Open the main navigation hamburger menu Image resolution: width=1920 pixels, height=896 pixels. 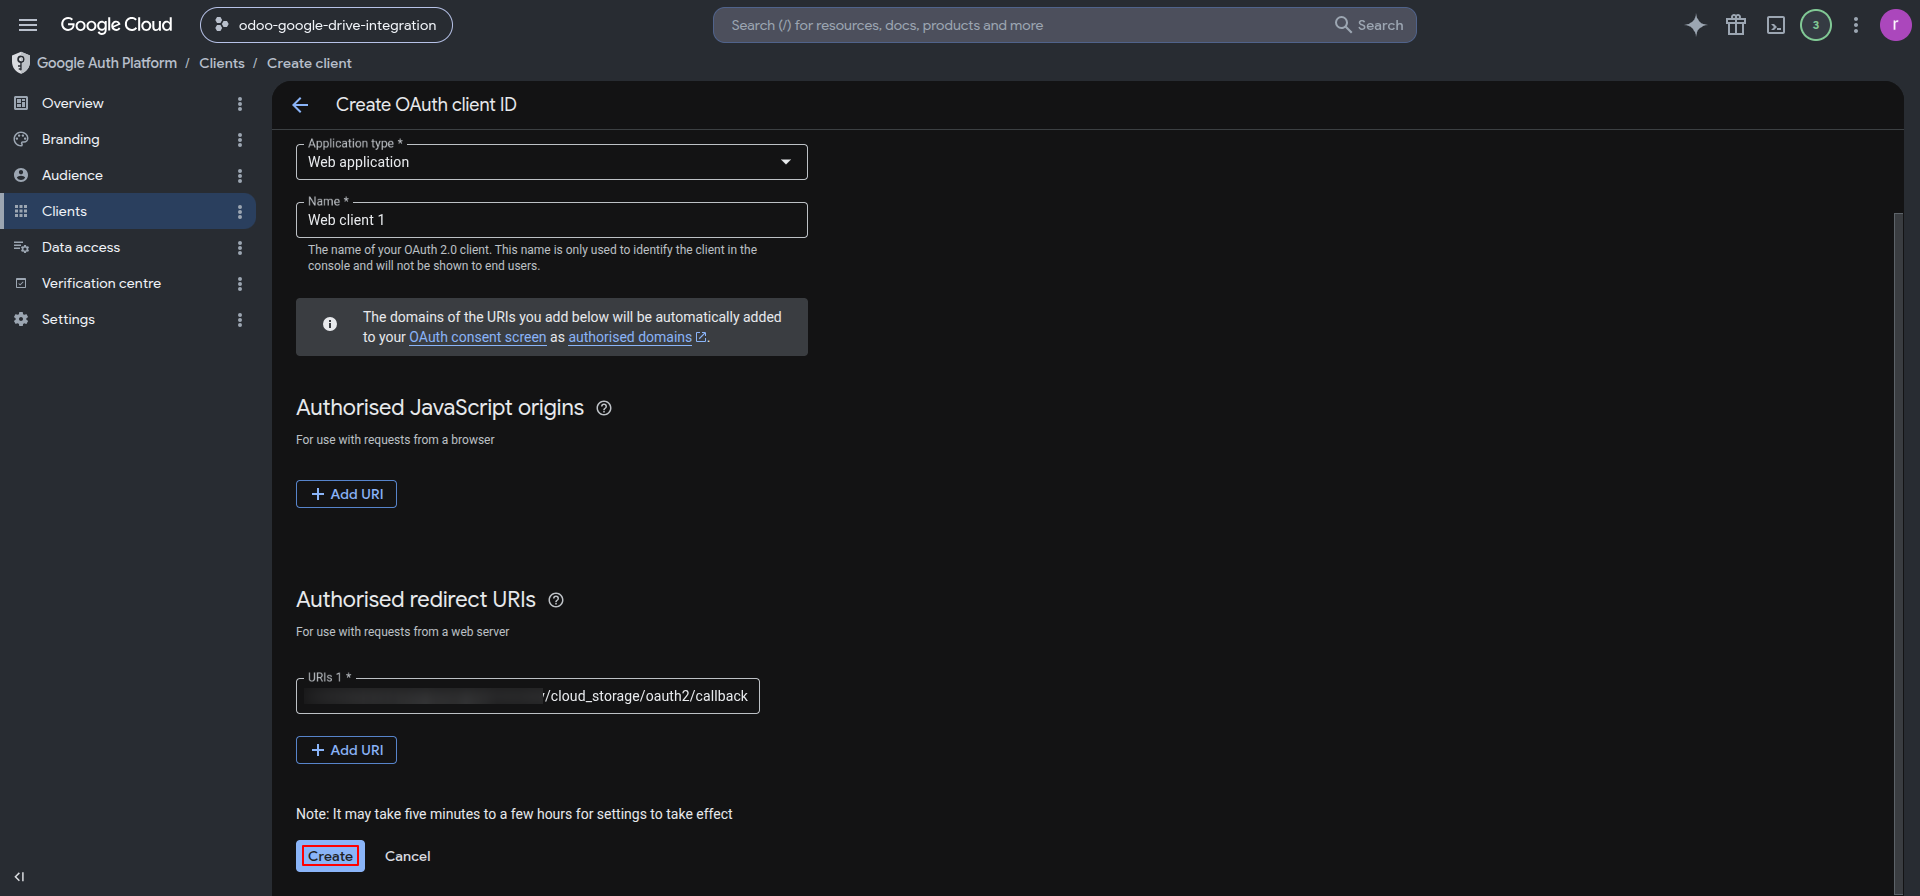point(28,25)
